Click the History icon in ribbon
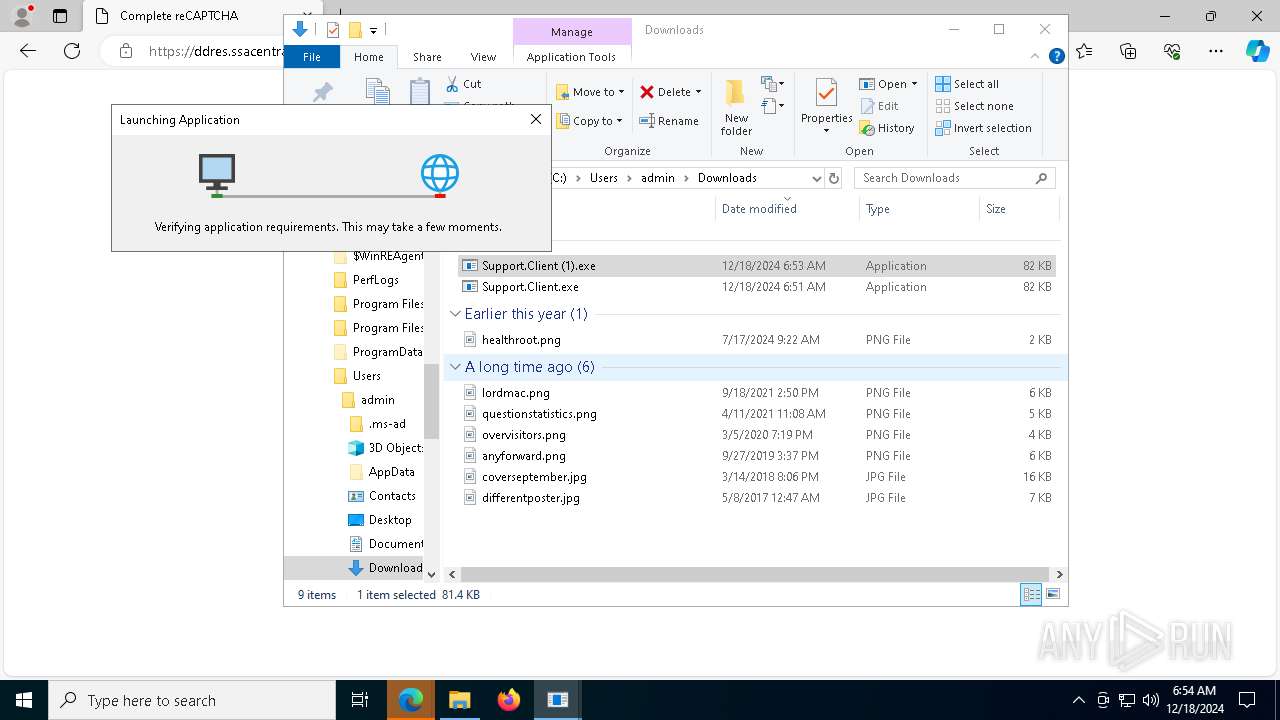Screen dimensions: 1280x720 [868, 128]
